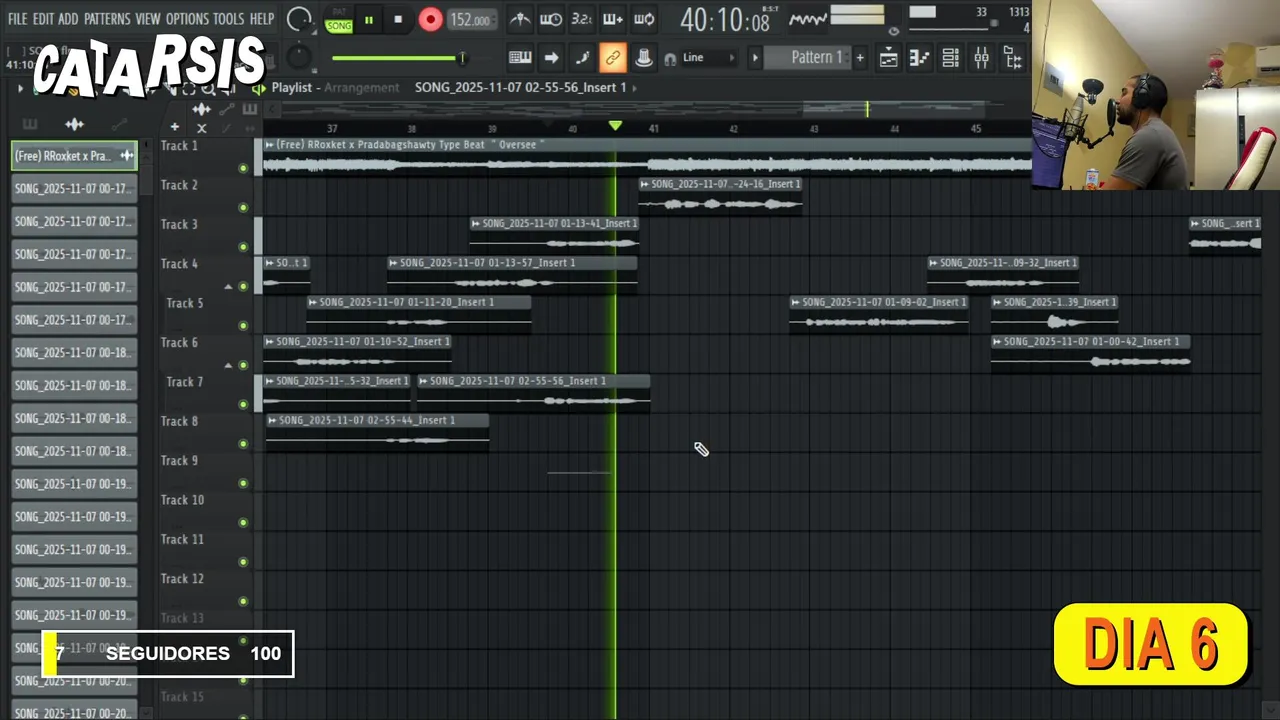
Task: Open the Arrangement selector in playlist title
Action: 361,88
